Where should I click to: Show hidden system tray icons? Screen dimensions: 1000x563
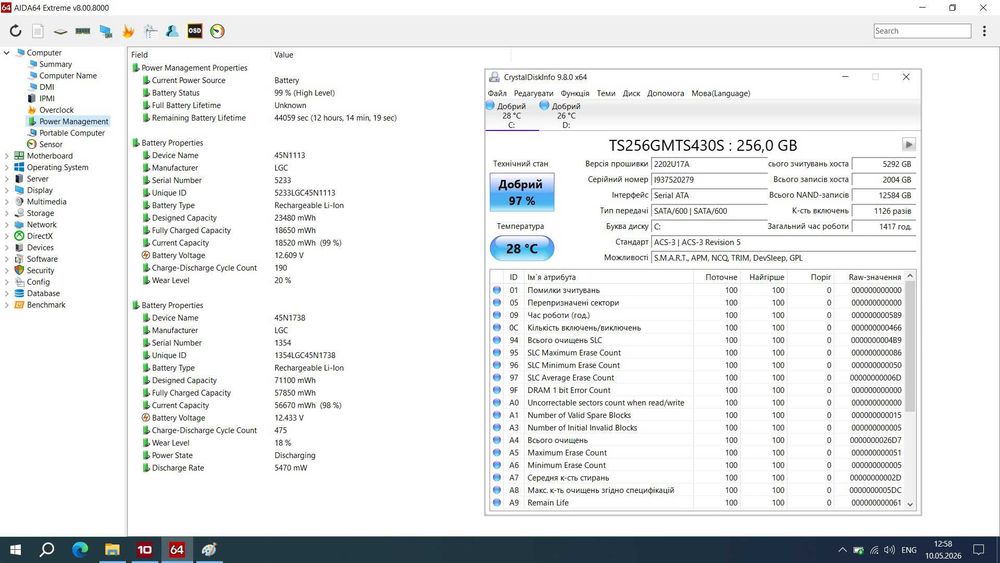click(x=842, y=550)
